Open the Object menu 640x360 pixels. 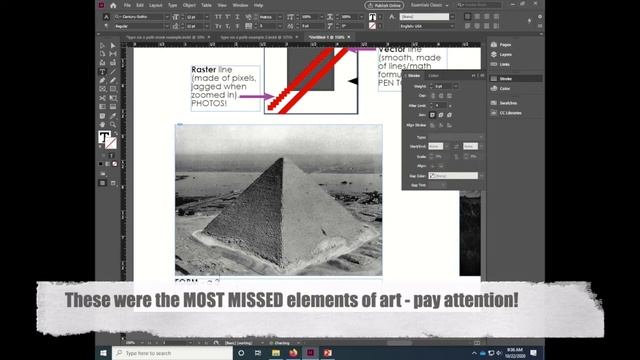pyautogui.click(x=189, y=5)
